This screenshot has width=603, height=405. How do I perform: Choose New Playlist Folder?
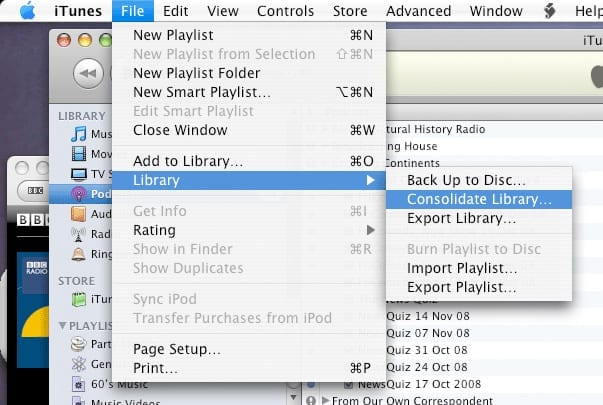[249, 73]
